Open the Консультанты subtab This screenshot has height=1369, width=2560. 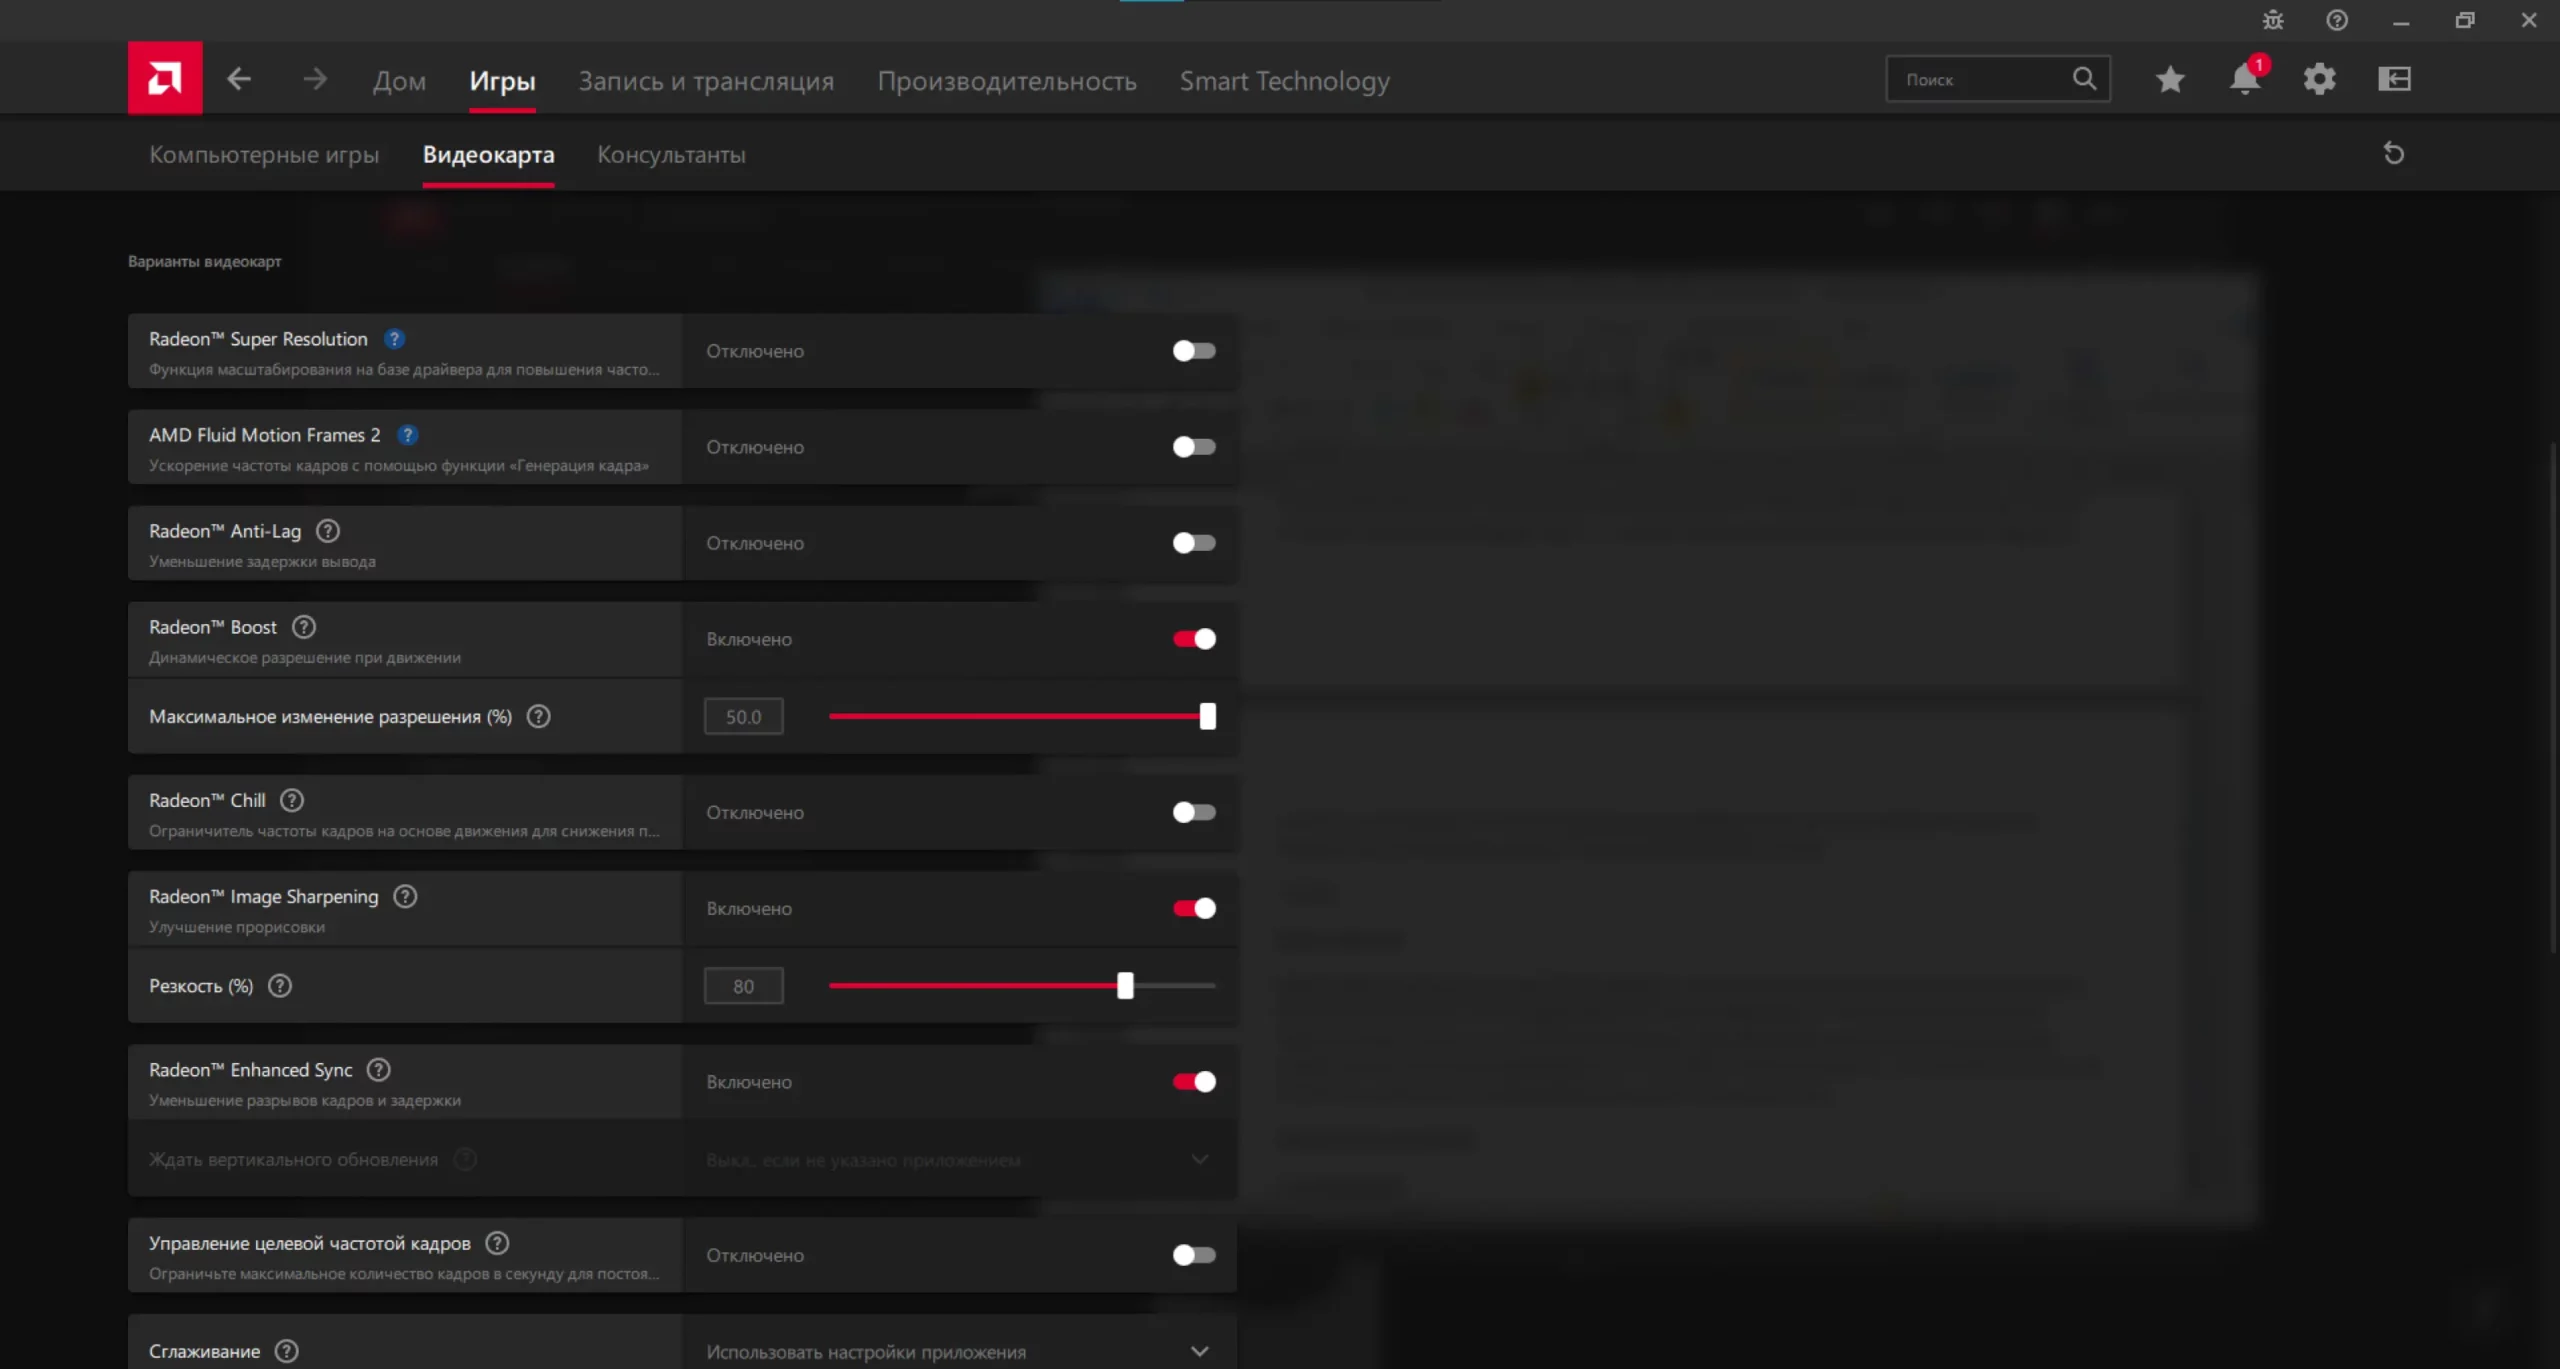[671, 155]
